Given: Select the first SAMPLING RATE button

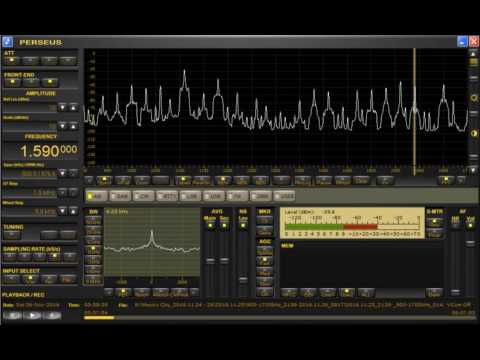Looking at the screenshot, I should point(9,257).
